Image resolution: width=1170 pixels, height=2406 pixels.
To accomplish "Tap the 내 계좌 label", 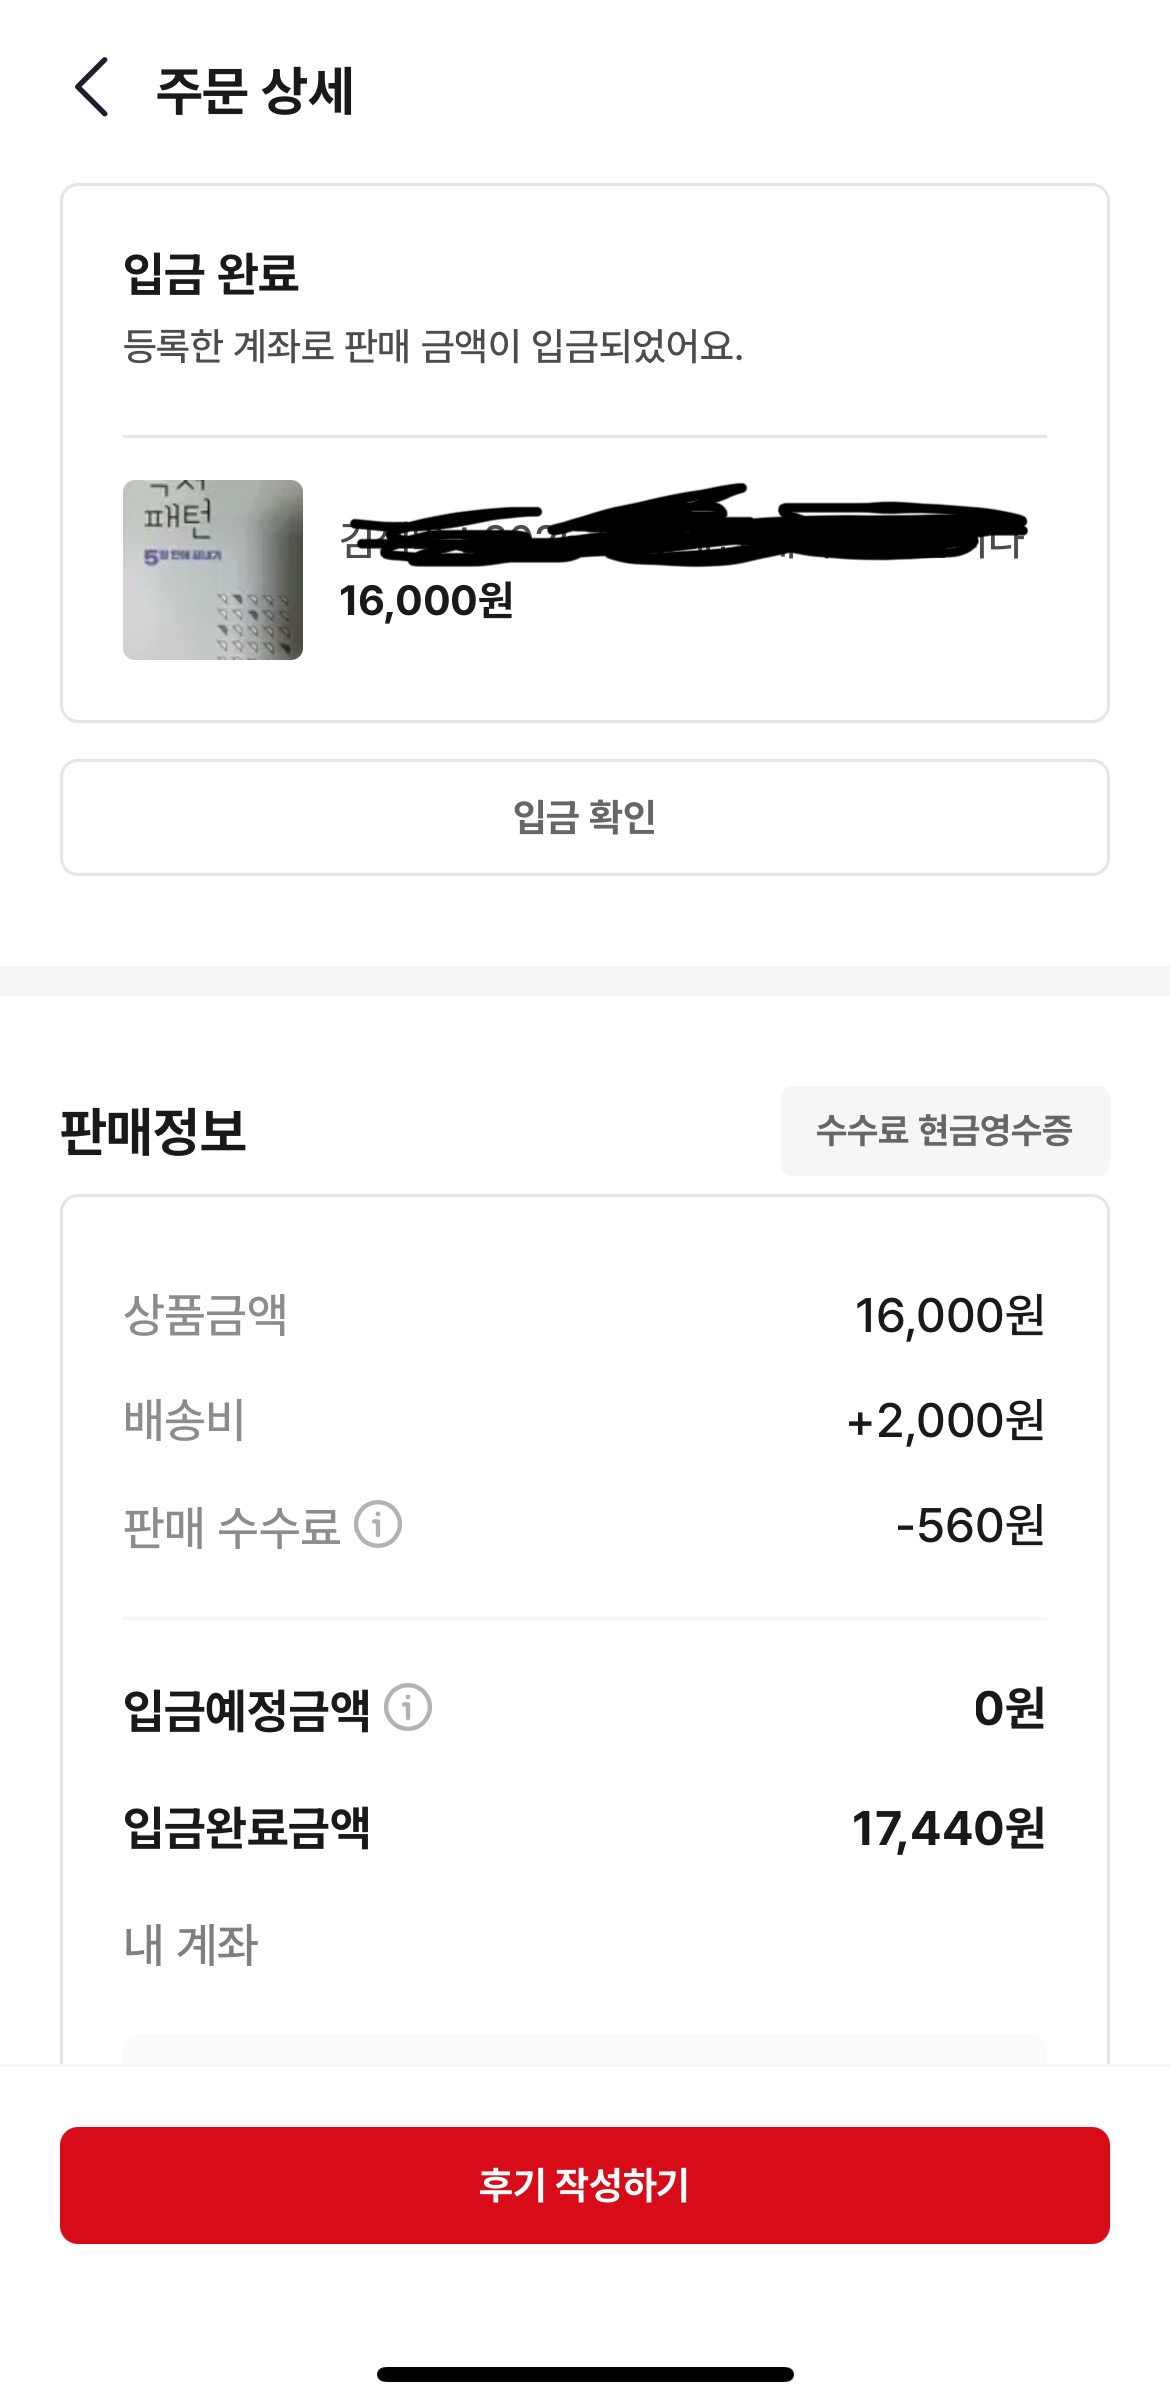I will click(x=191, y=1945).
